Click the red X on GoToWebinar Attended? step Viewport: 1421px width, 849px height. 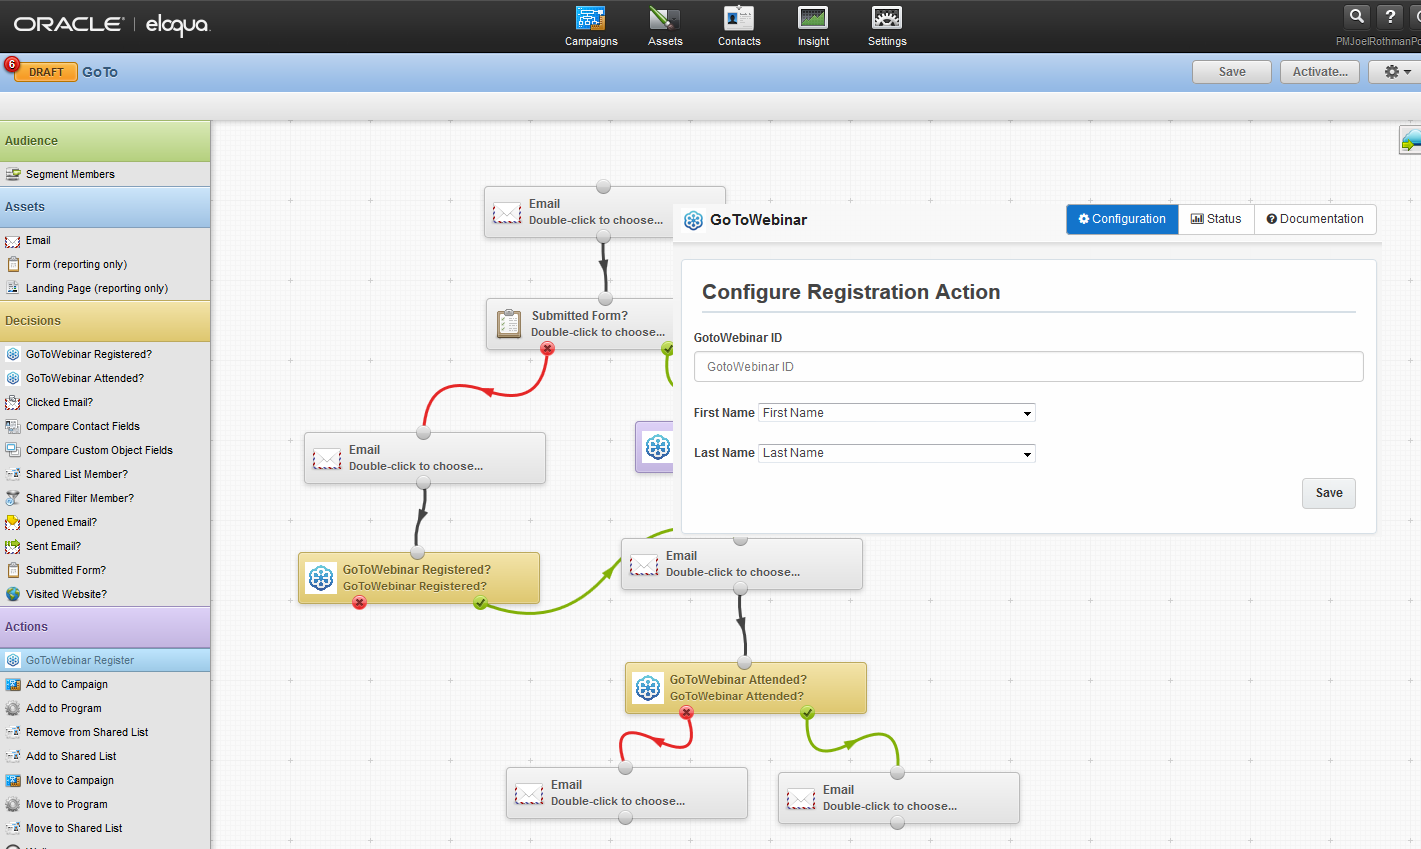tap(686, 712)
